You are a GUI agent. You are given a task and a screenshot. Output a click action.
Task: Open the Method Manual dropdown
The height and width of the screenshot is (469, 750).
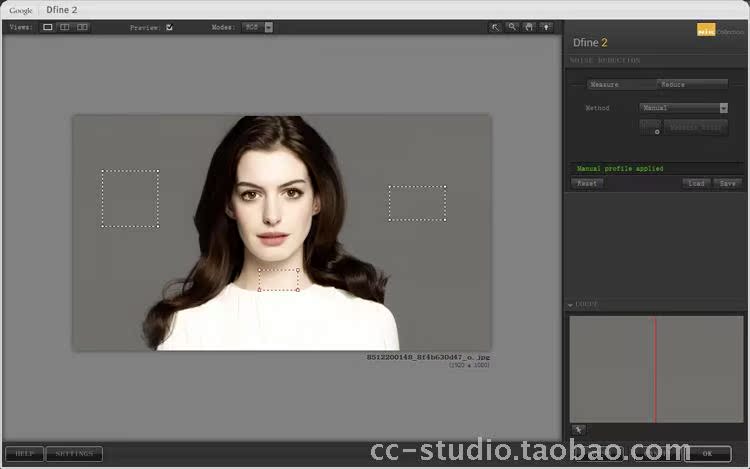click(684, 108)
